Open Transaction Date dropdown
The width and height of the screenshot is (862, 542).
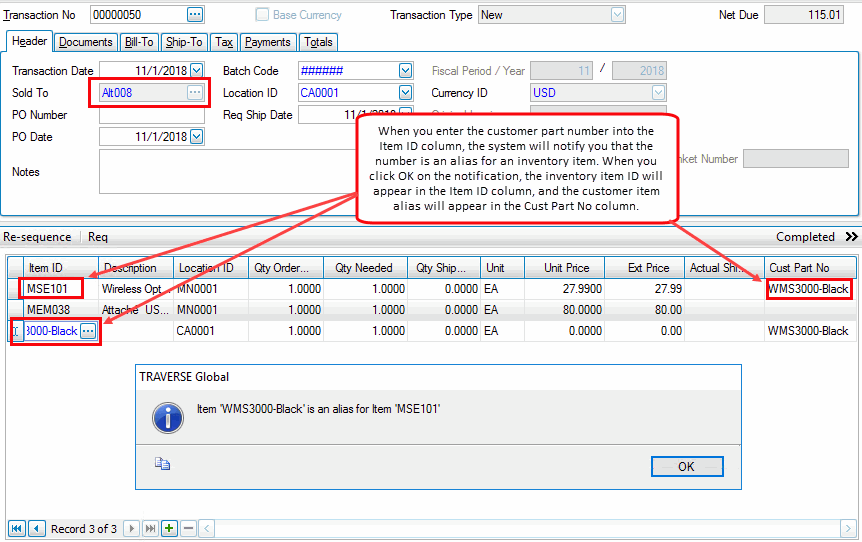click(x=196, y=71)
